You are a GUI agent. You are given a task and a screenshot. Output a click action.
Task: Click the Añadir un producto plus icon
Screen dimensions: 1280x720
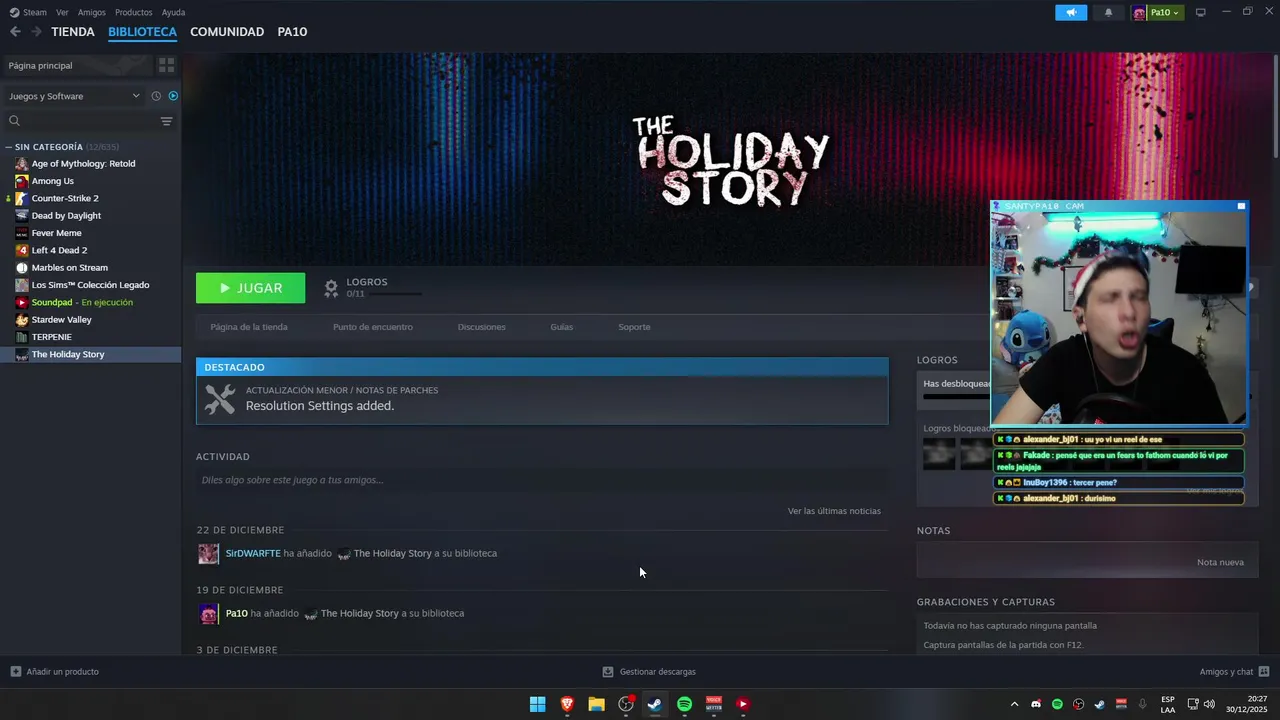pos(15,672)
